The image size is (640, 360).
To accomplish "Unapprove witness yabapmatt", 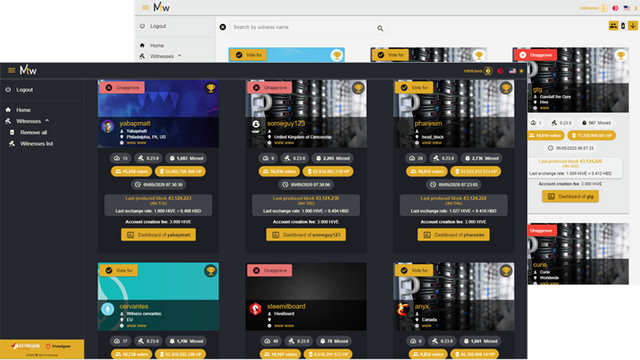I will 122,87.
